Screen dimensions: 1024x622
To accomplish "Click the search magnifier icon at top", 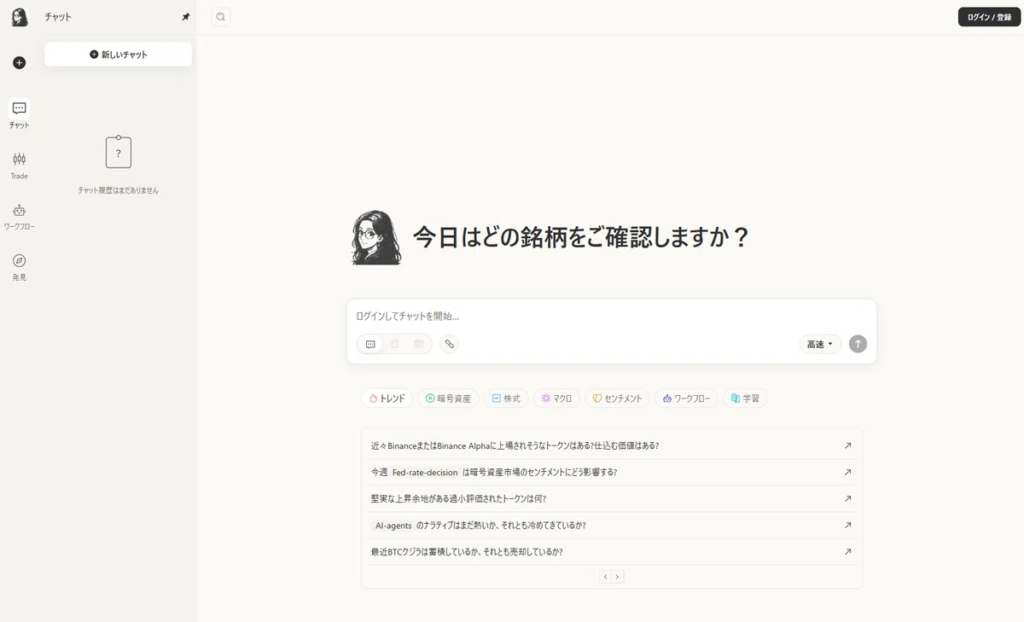I will pyautogui.click(x=221, y=16).
